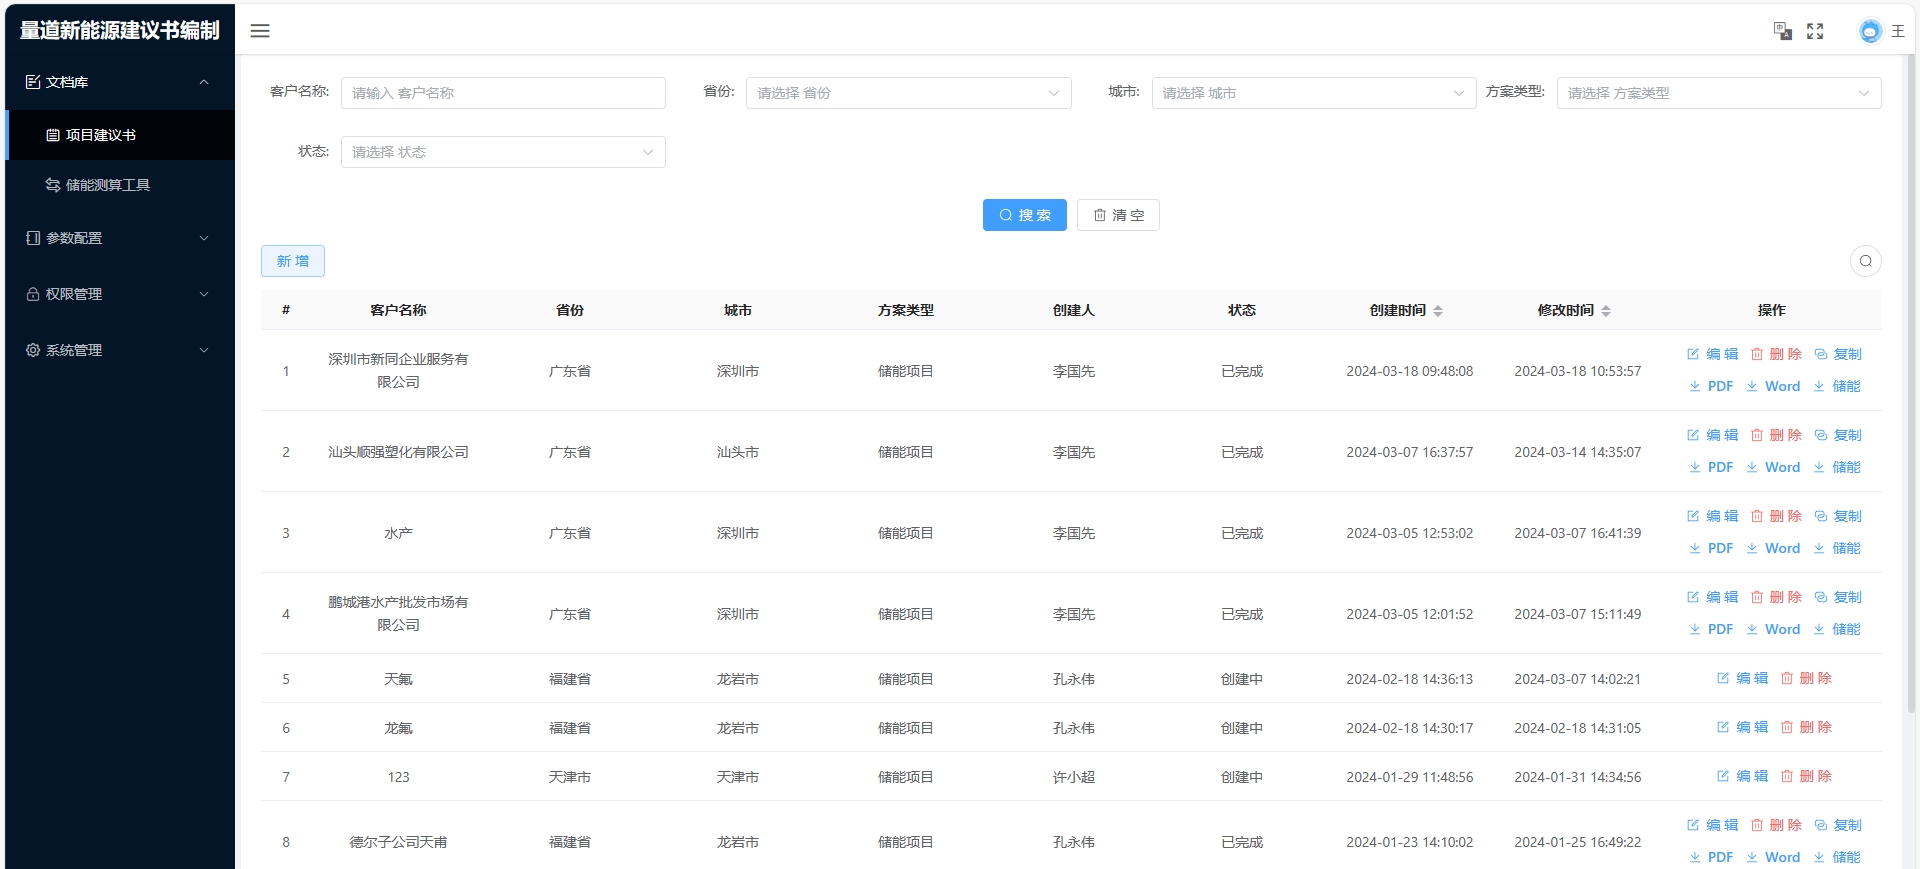This screenshot has width=1920, height=869.
Task: Open user avatar menu 王
Action: pos(1881,31)
